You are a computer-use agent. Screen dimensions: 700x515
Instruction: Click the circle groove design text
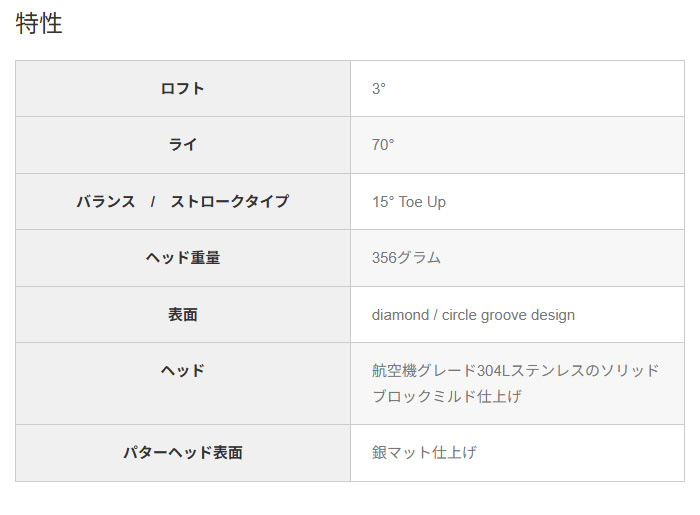click(508, 314)
